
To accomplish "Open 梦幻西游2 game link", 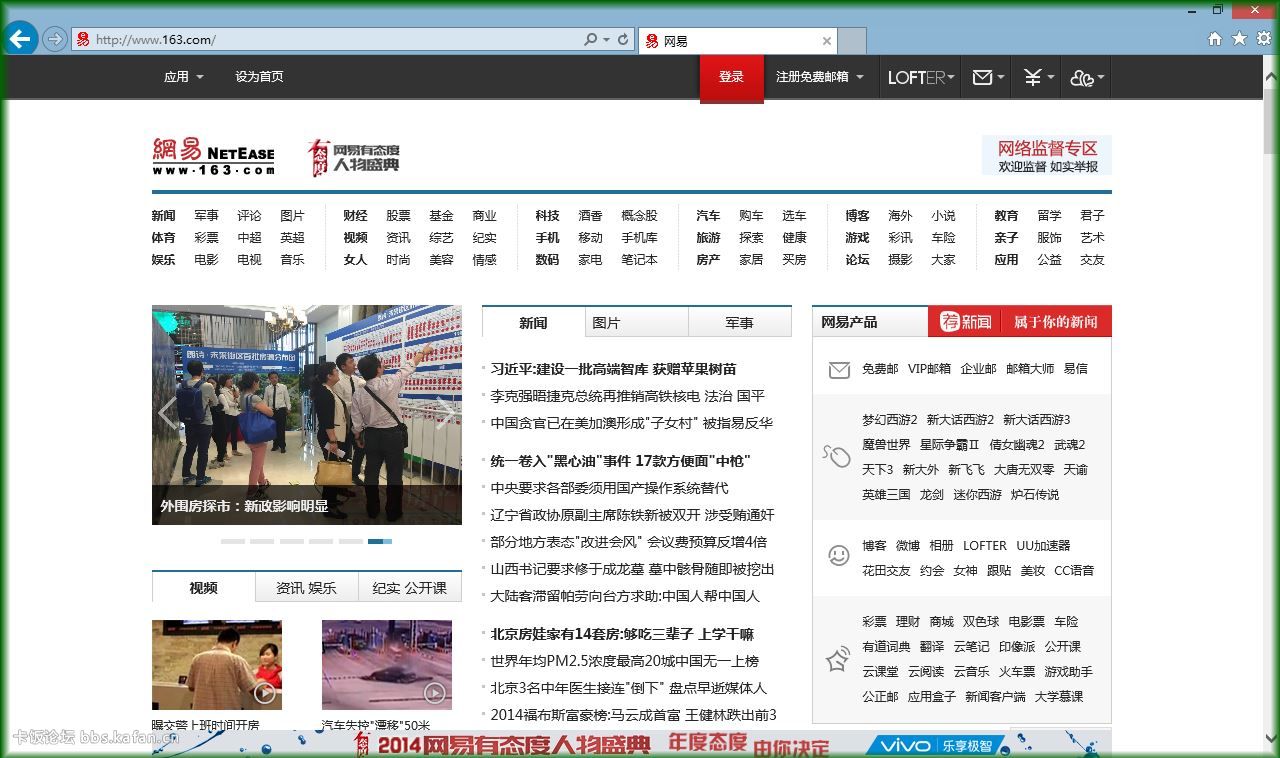I will (x=889, y=420).
